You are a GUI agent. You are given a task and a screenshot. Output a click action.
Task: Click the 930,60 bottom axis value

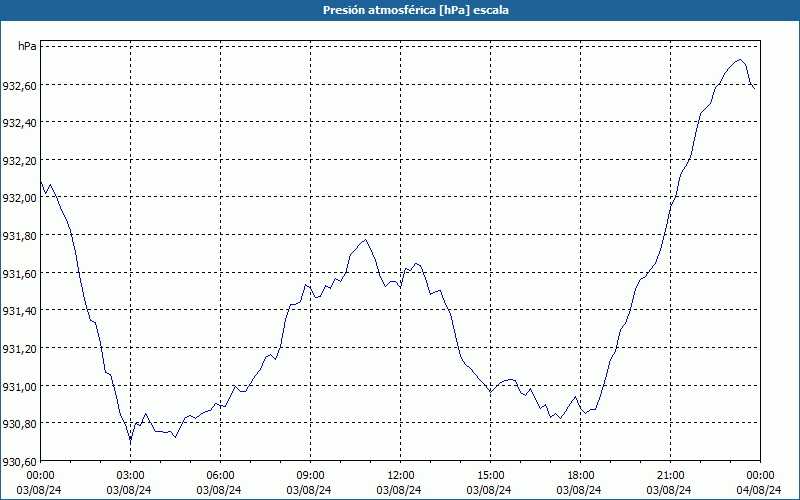pyautogui.click(x=19, y=461)
